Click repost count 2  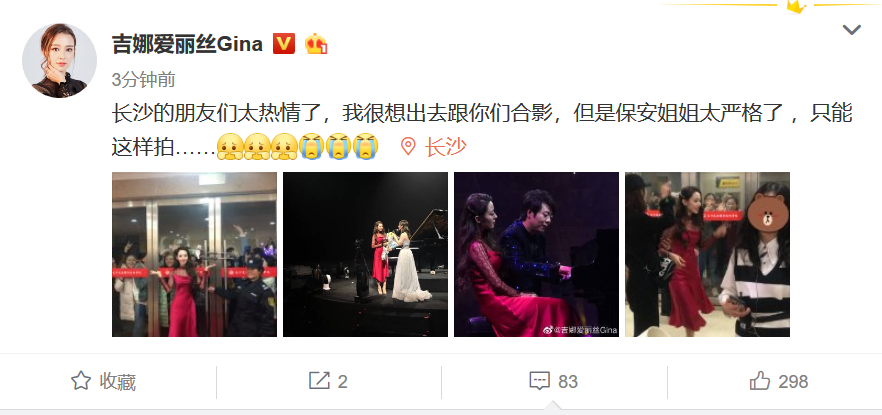click(x=343, y=382)
